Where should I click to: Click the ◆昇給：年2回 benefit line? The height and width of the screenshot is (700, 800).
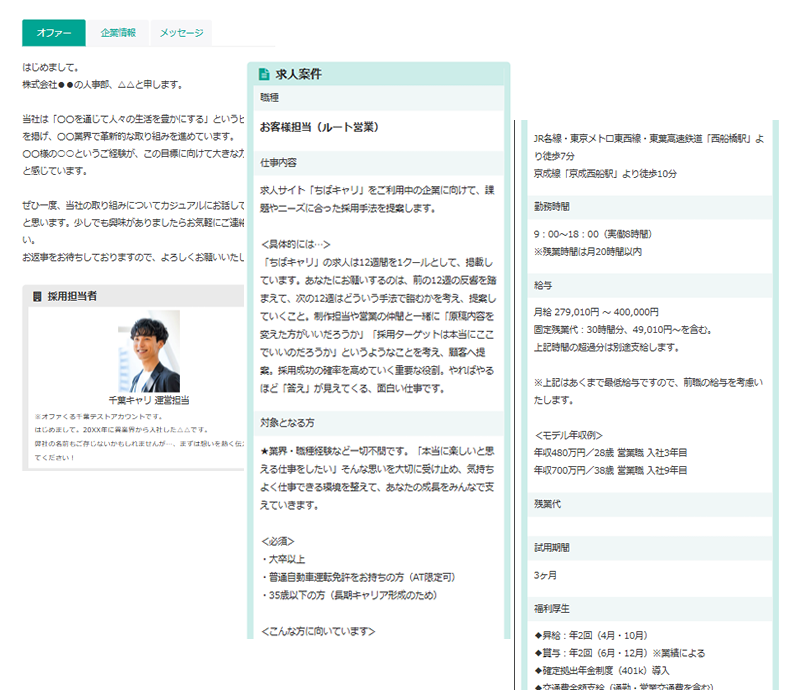[591, 635]
